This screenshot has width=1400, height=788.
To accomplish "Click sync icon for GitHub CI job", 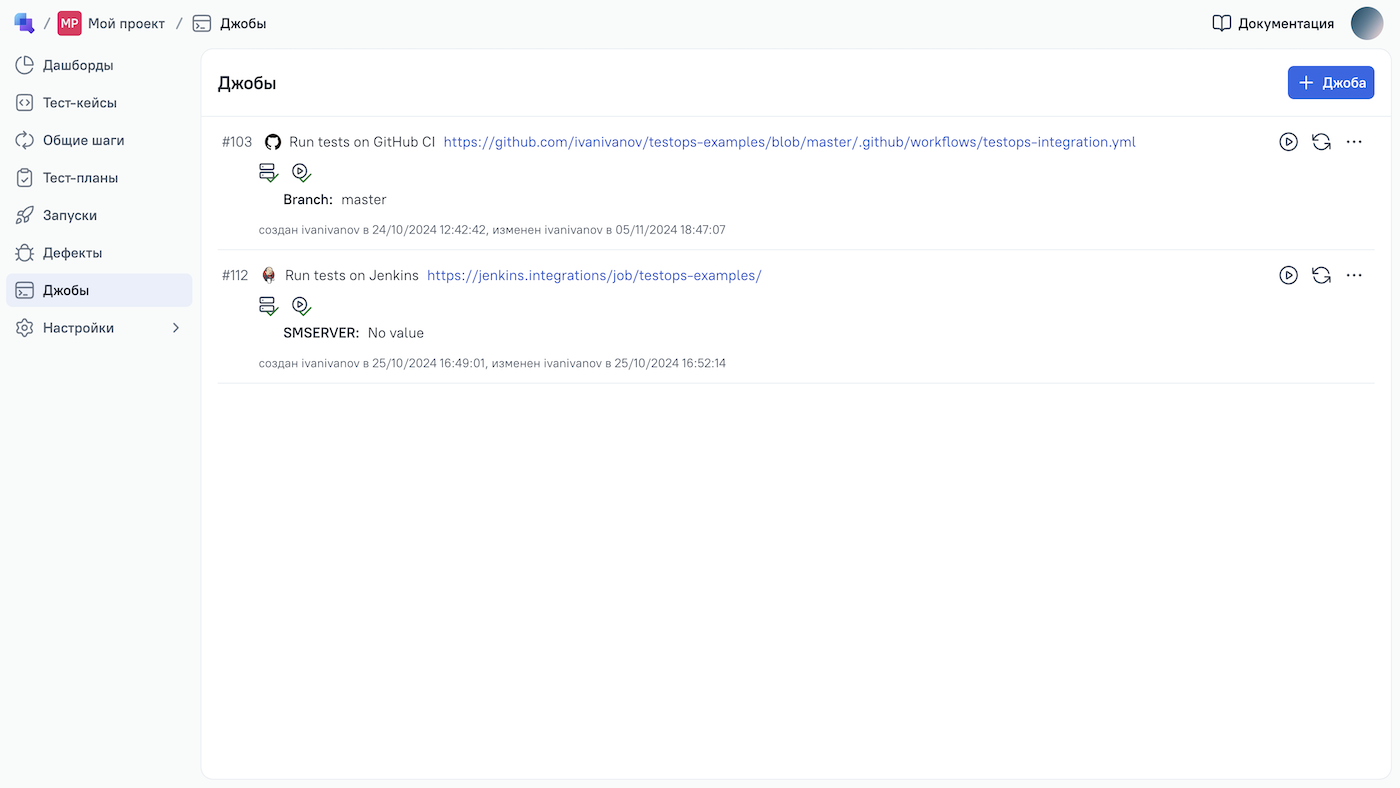I will point(1321,142).
